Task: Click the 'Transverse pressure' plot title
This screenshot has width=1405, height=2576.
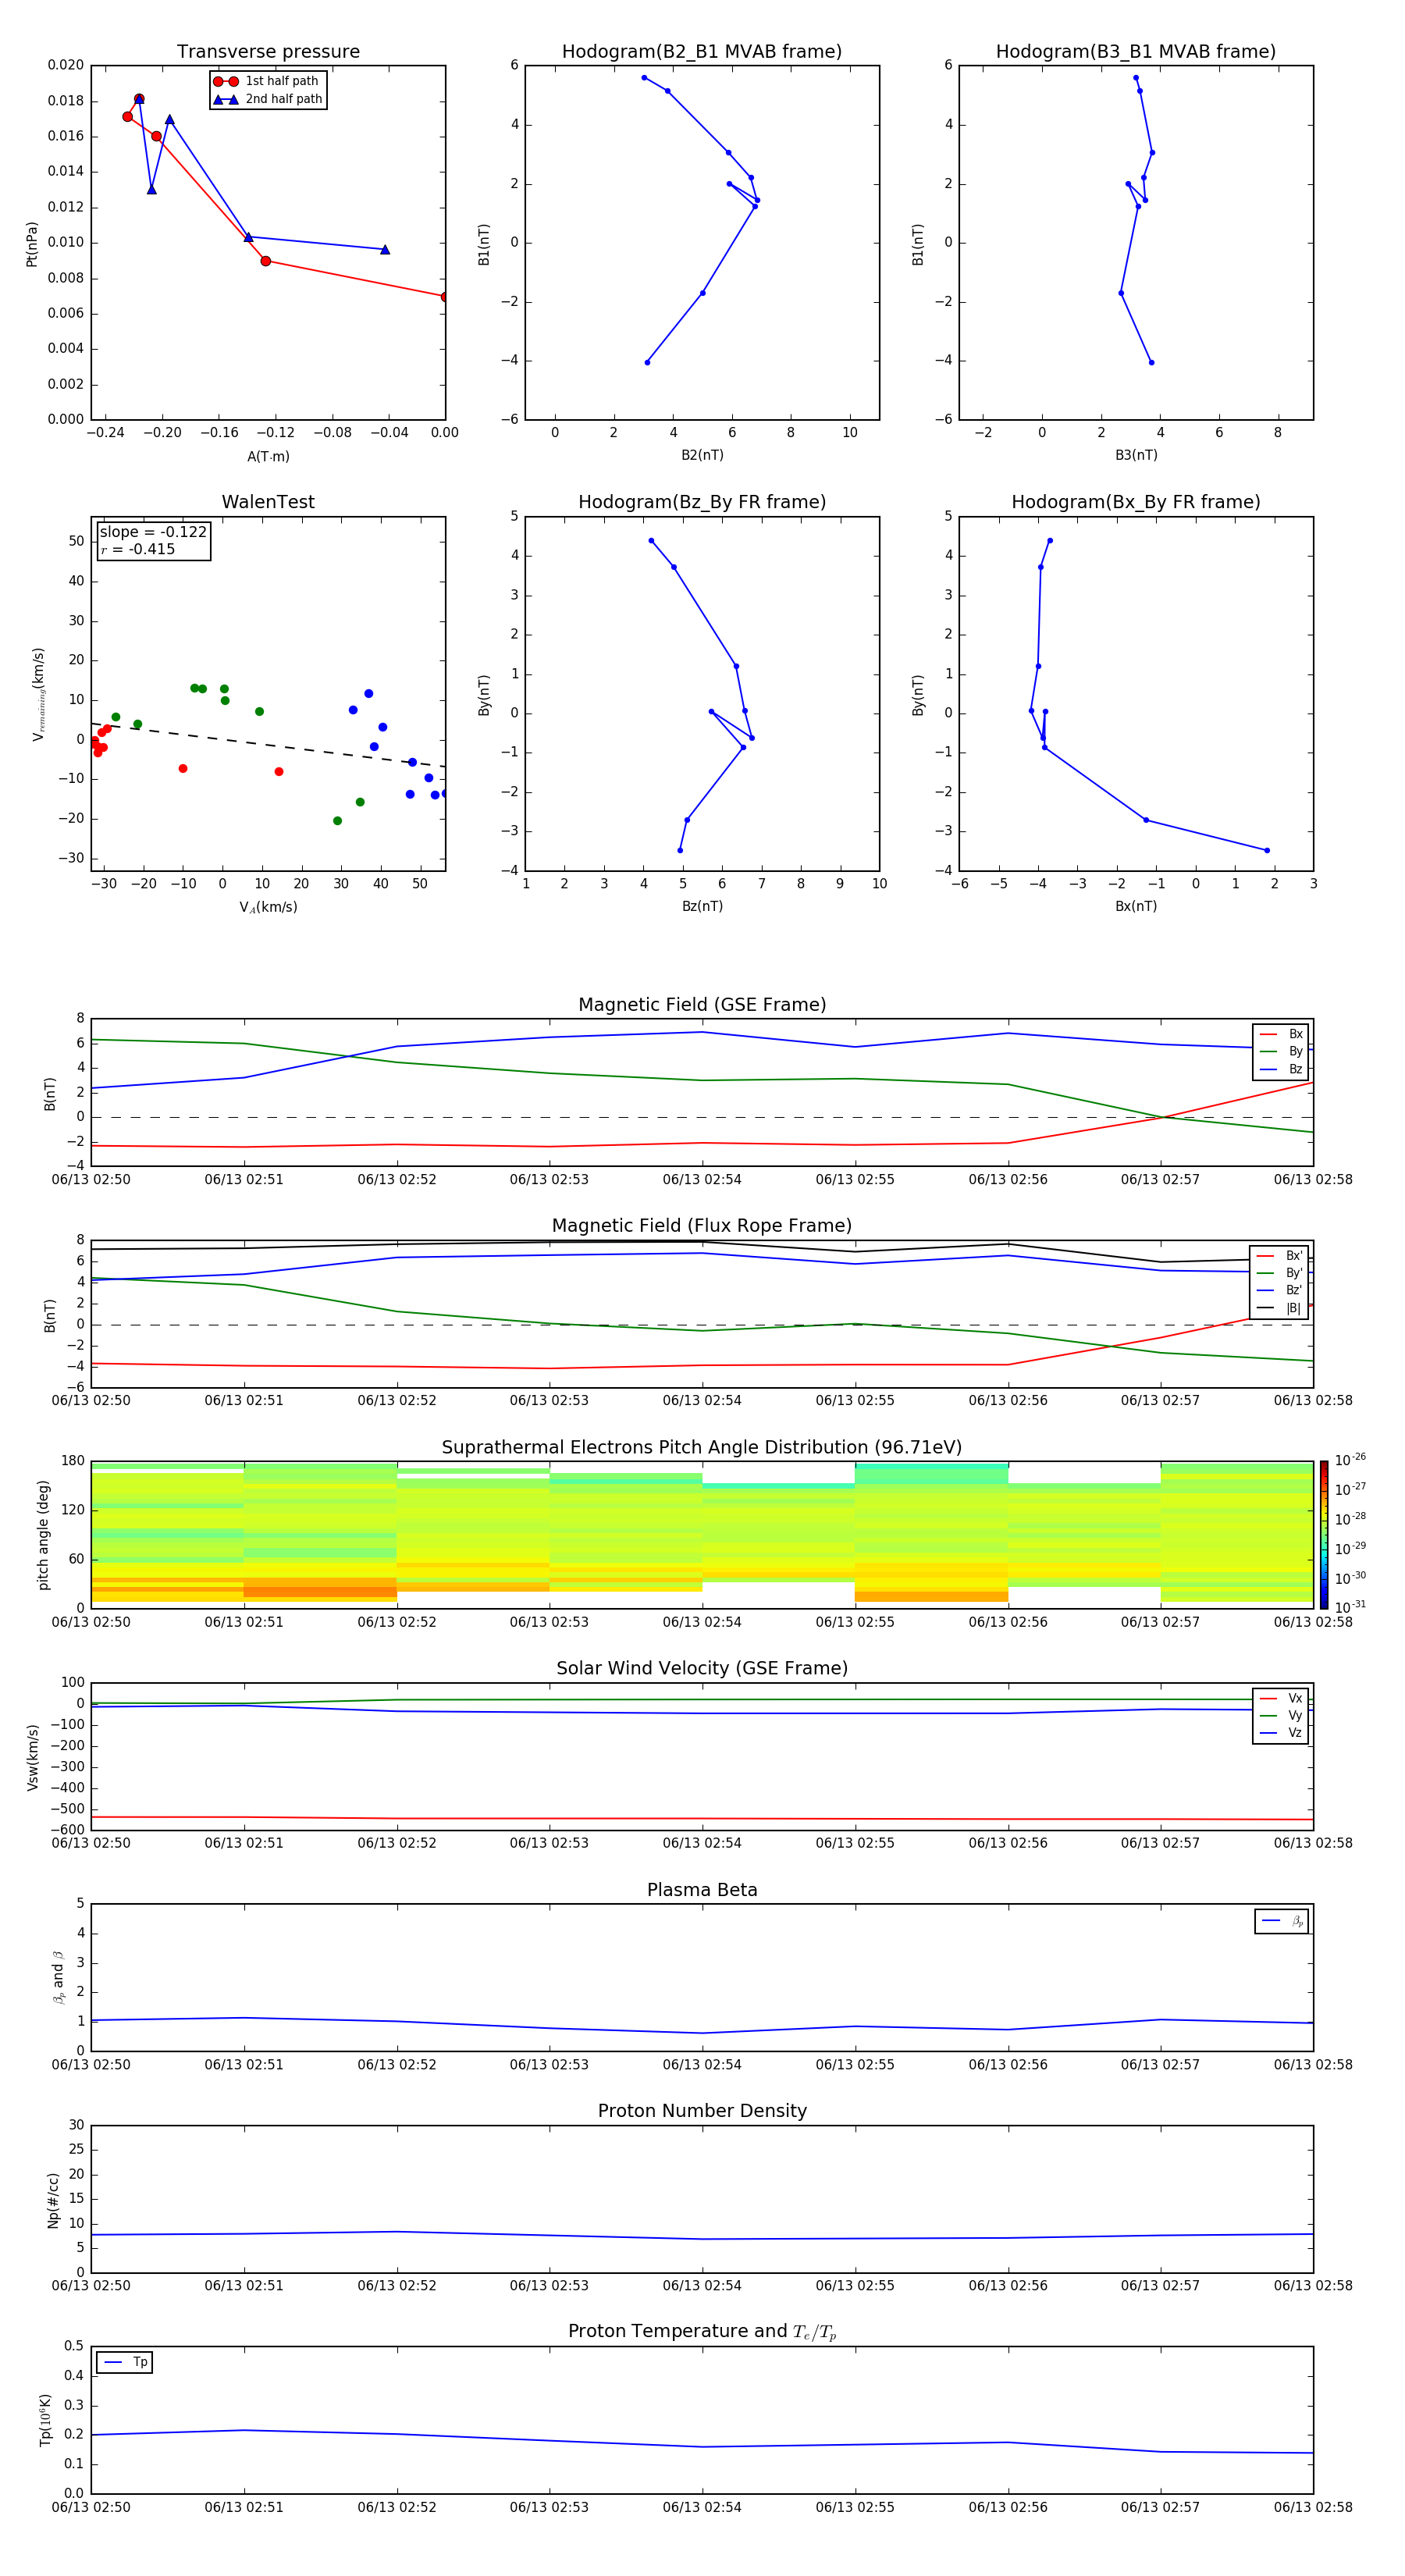Action: (x=268, y=51)
